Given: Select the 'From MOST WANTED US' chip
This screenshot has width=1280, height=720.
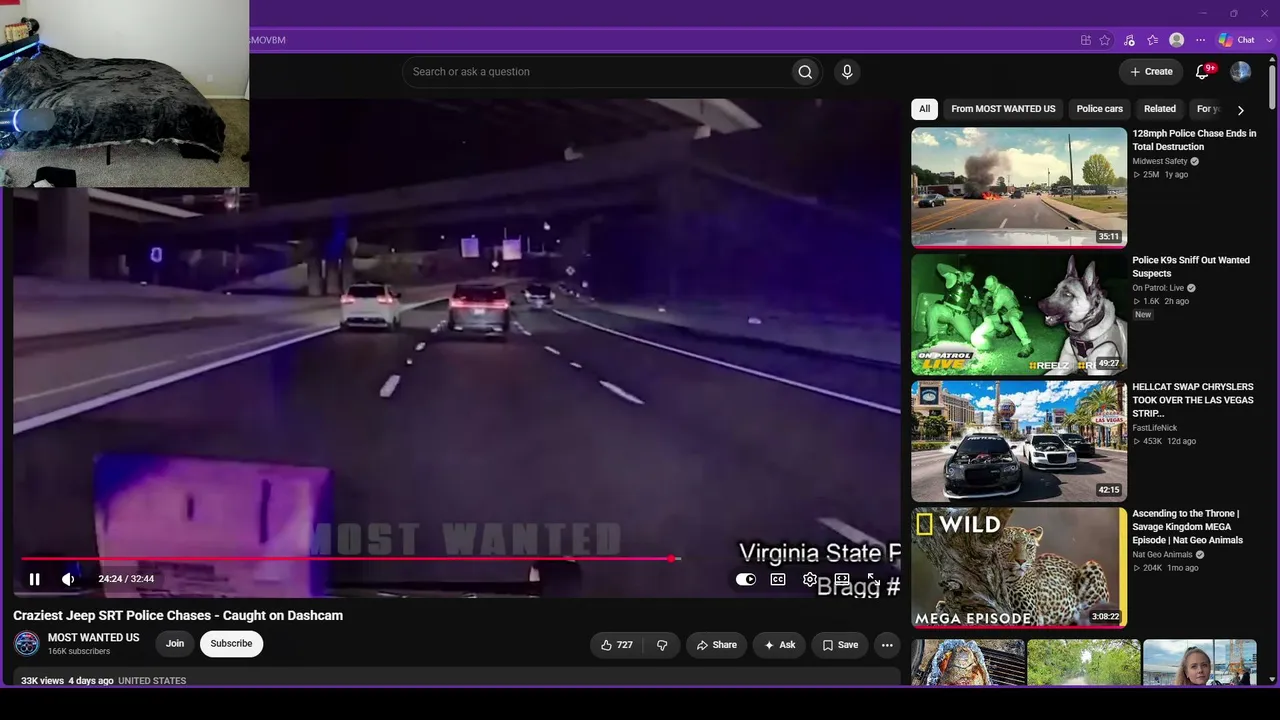Looking at the screenshot, I should pyautogui.click(x=1003, y=109).
